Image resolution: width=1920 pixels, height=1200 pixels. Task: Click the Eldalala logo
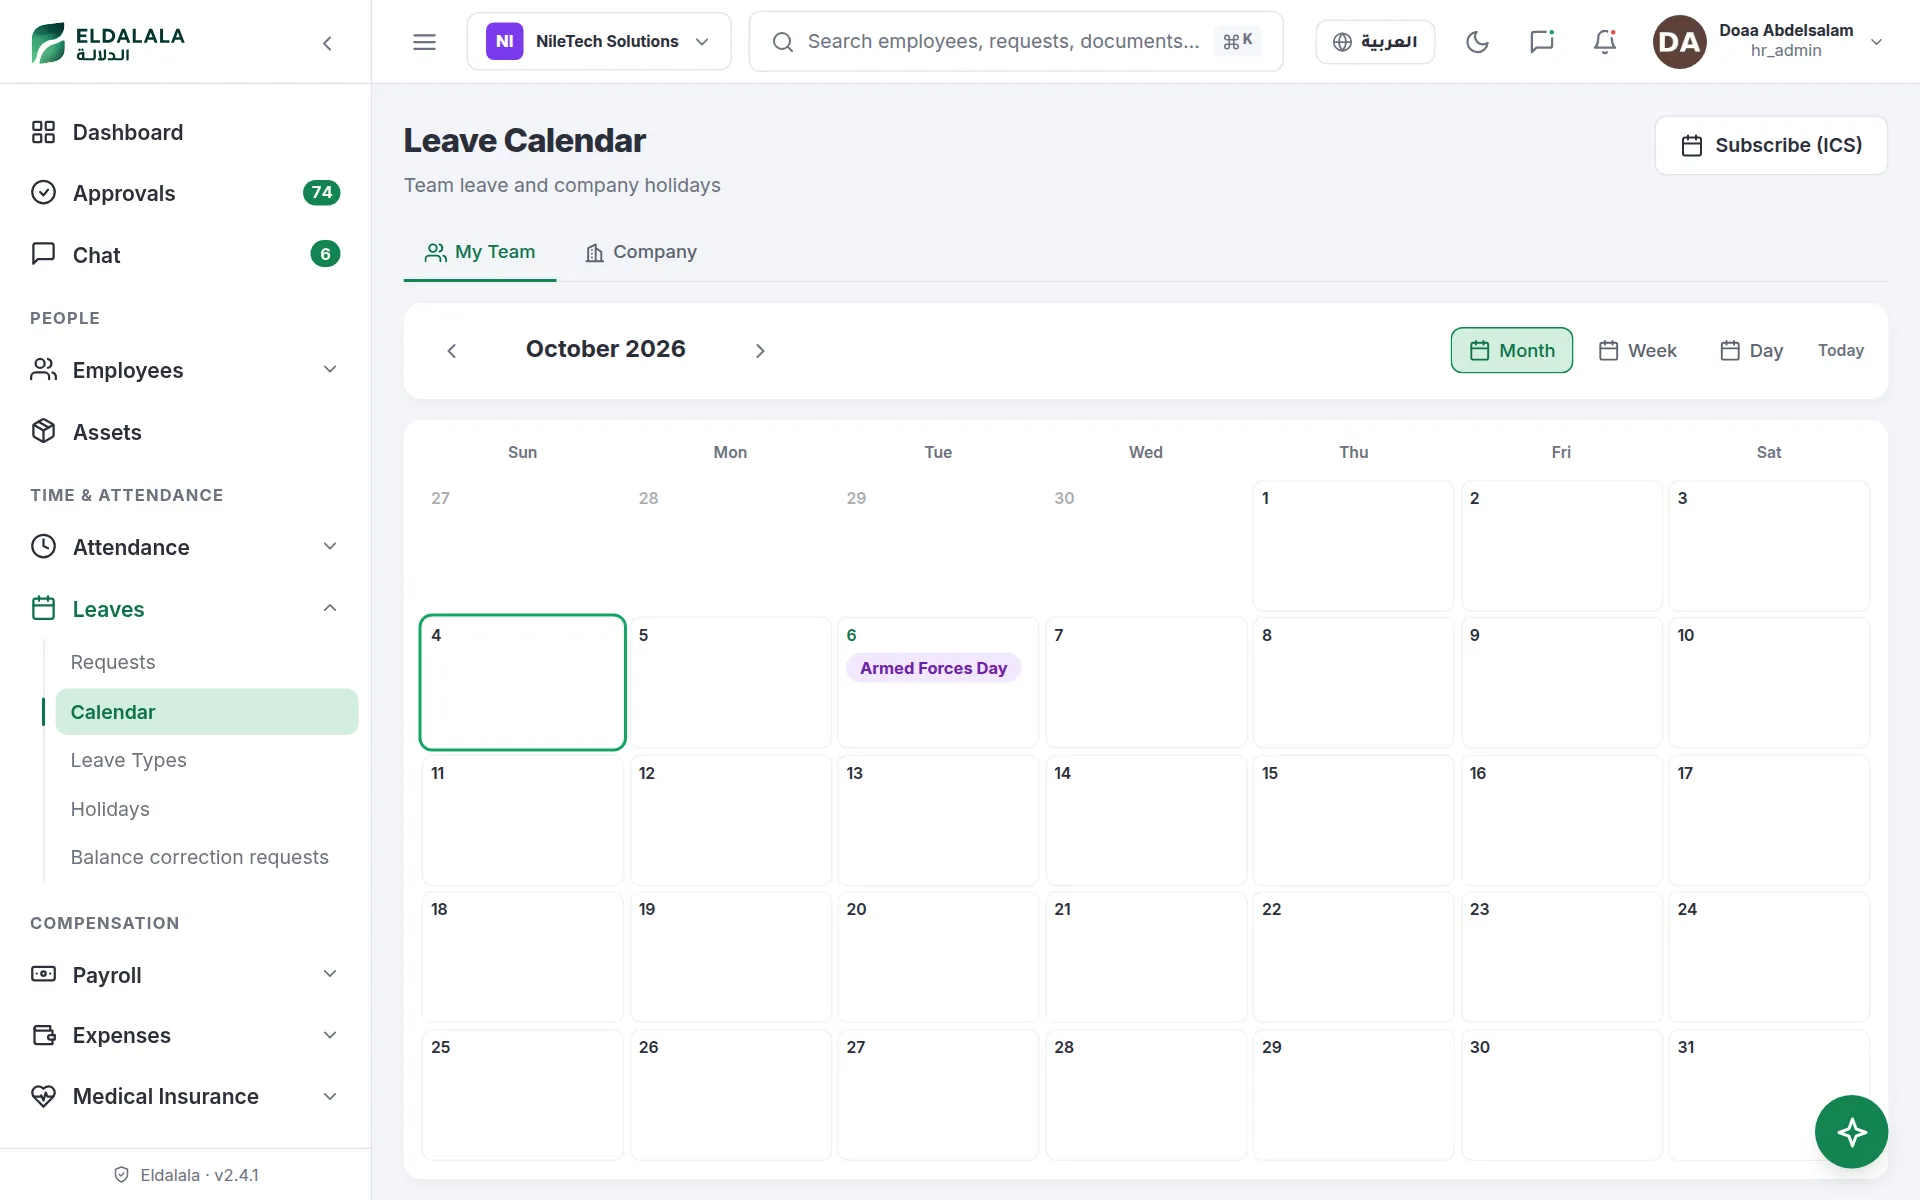click(x=108, y=42)
